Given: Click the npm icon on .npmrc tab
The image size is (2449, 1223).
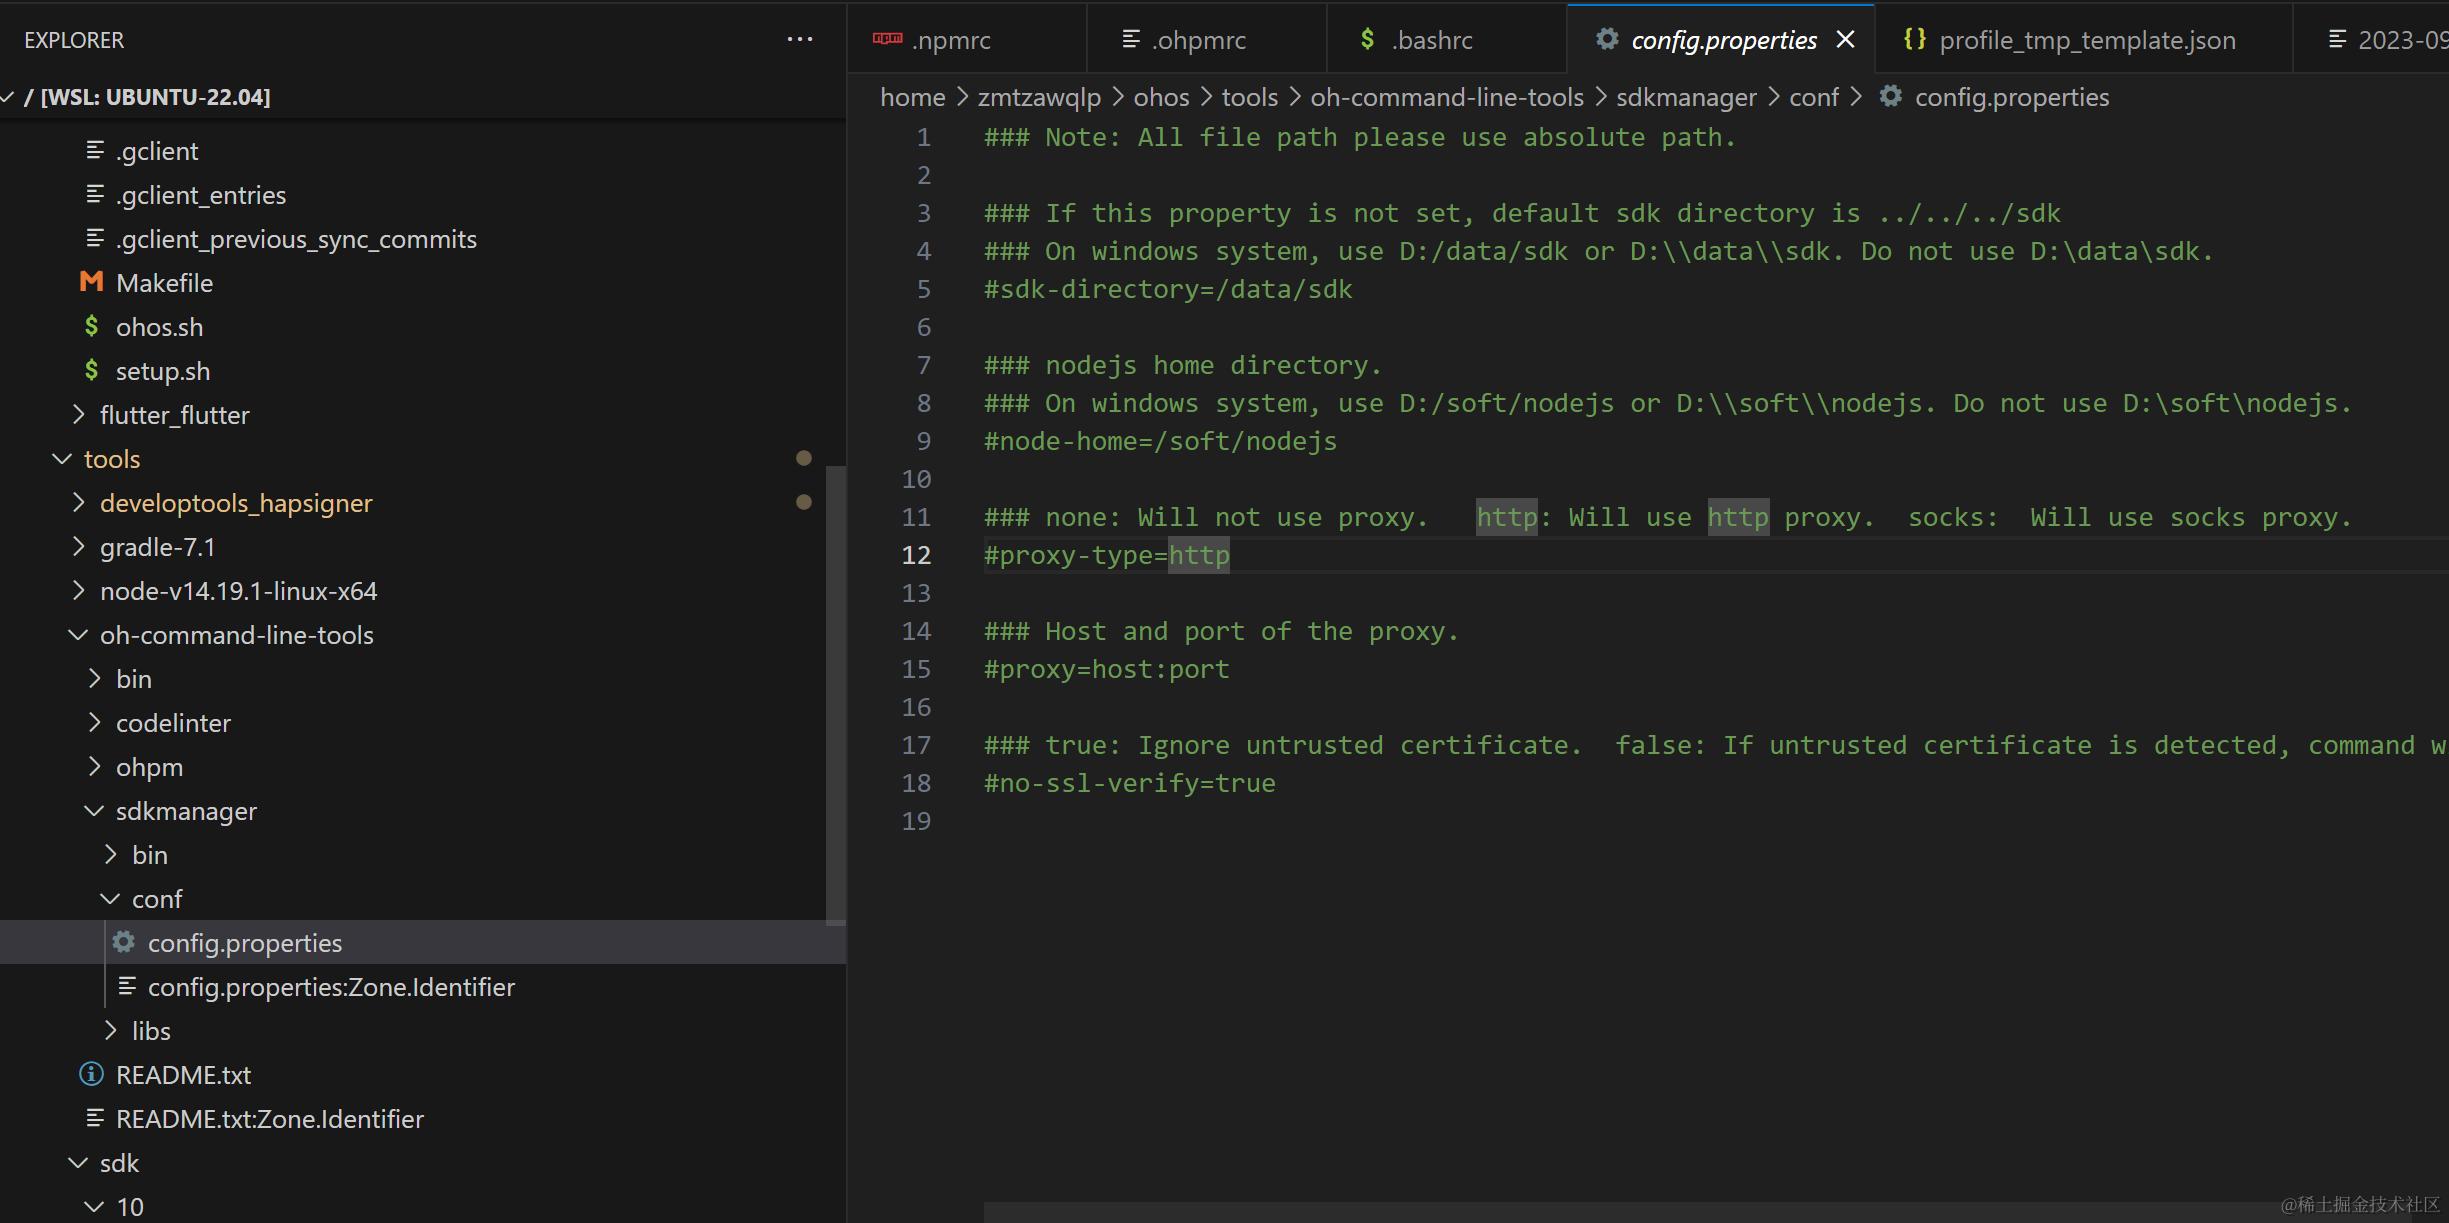Looking at the screenshot, I should [x=887, y=39].
